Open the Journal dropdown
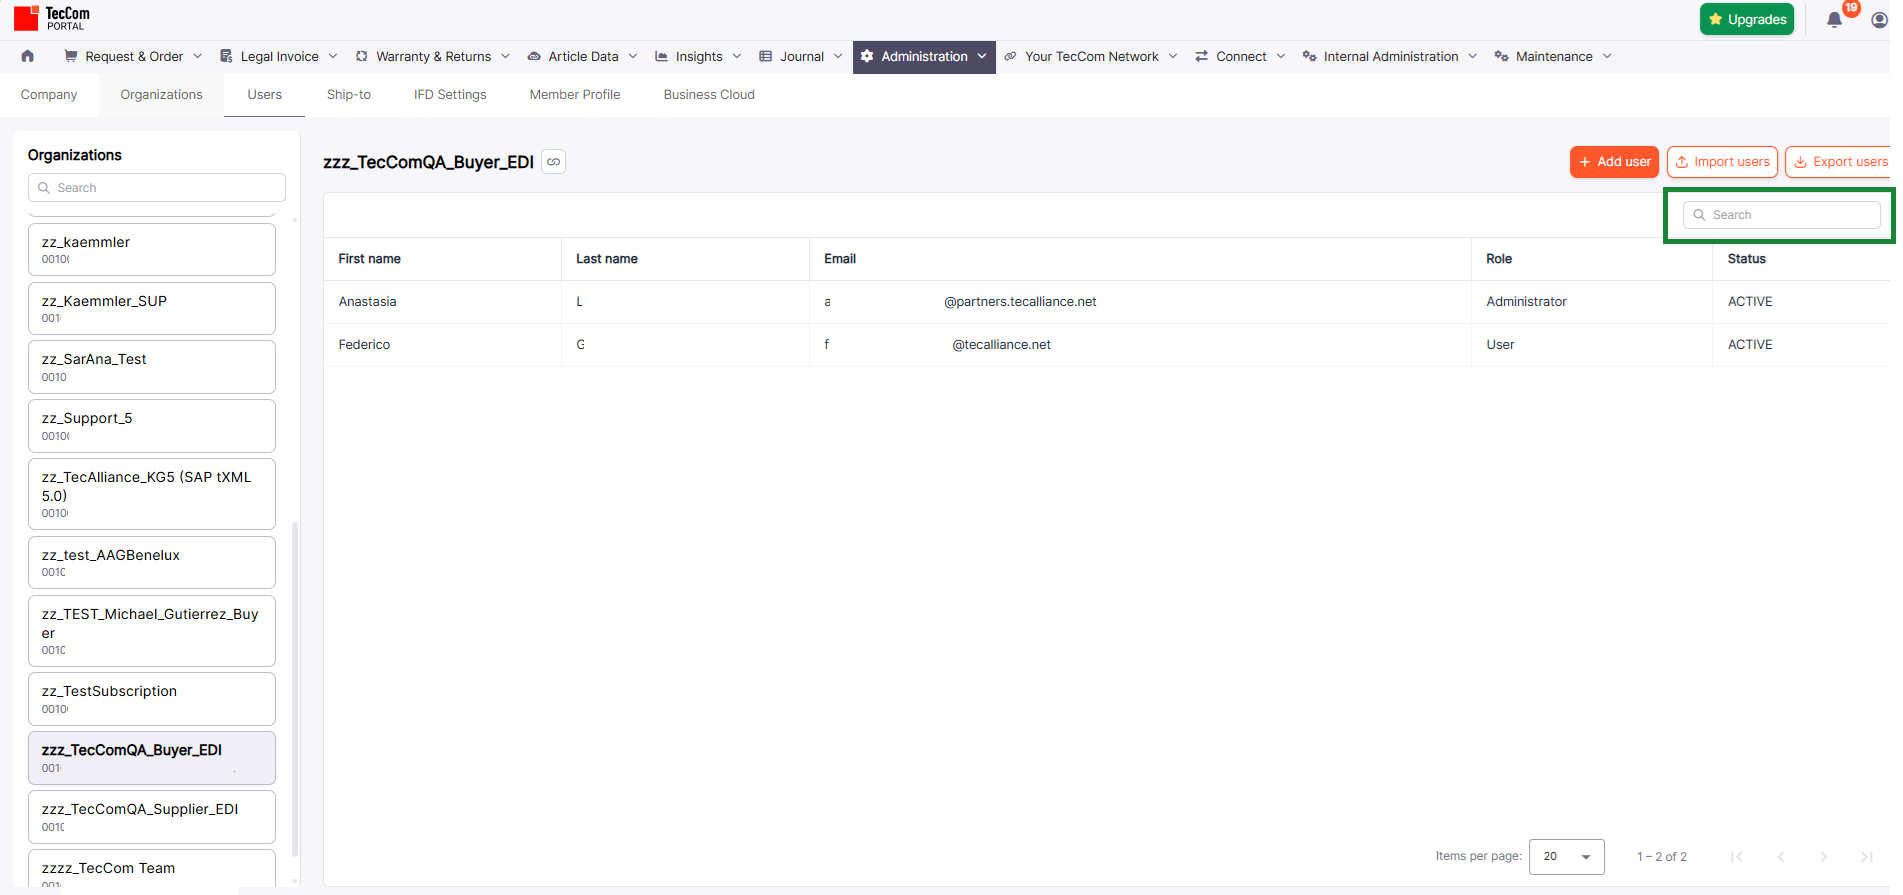Image resolution: width=1903 pixels, height=895 pixels. point(801,56)
